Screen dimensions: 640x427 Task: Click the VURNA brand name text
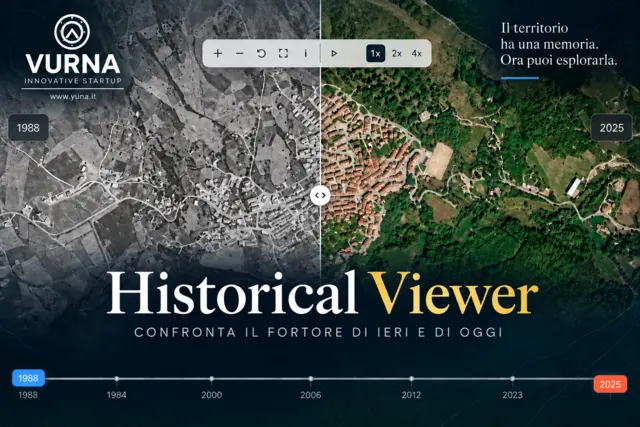pos(73,64)
